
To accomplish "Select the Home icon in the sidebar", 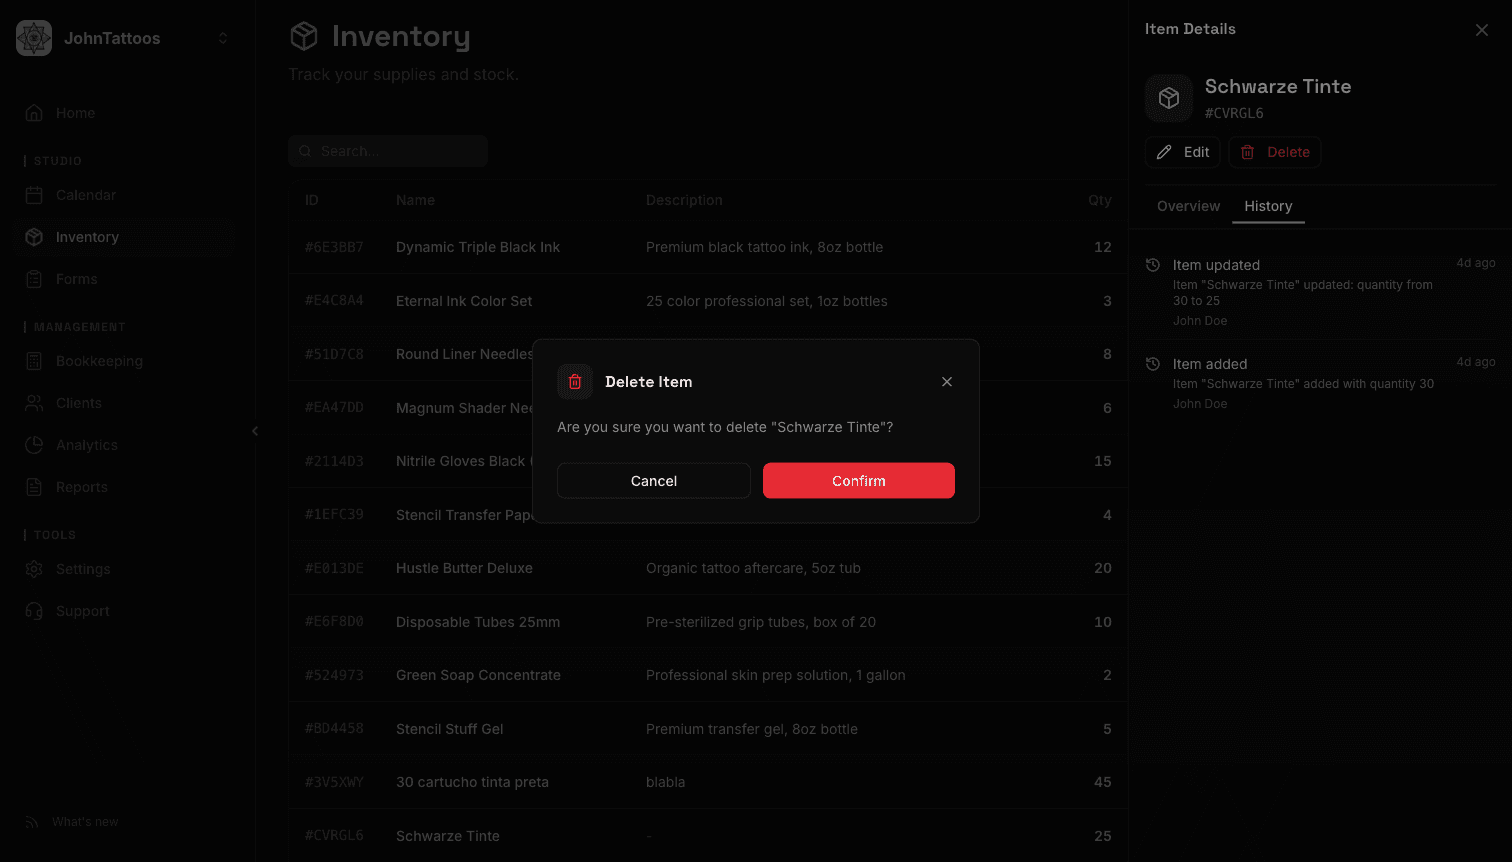I will pyautogui.click(x=35, y=113).
